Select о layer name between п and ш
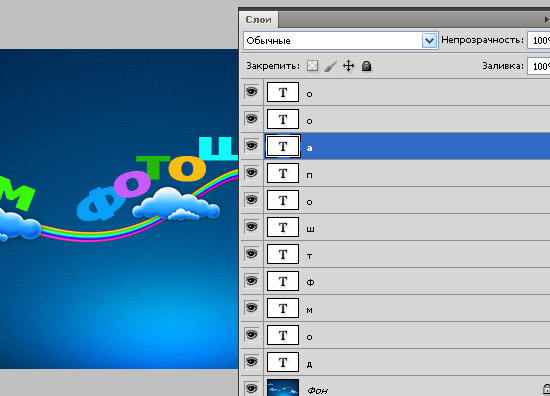This screenshot has width=550, height=396. [309, 202]
